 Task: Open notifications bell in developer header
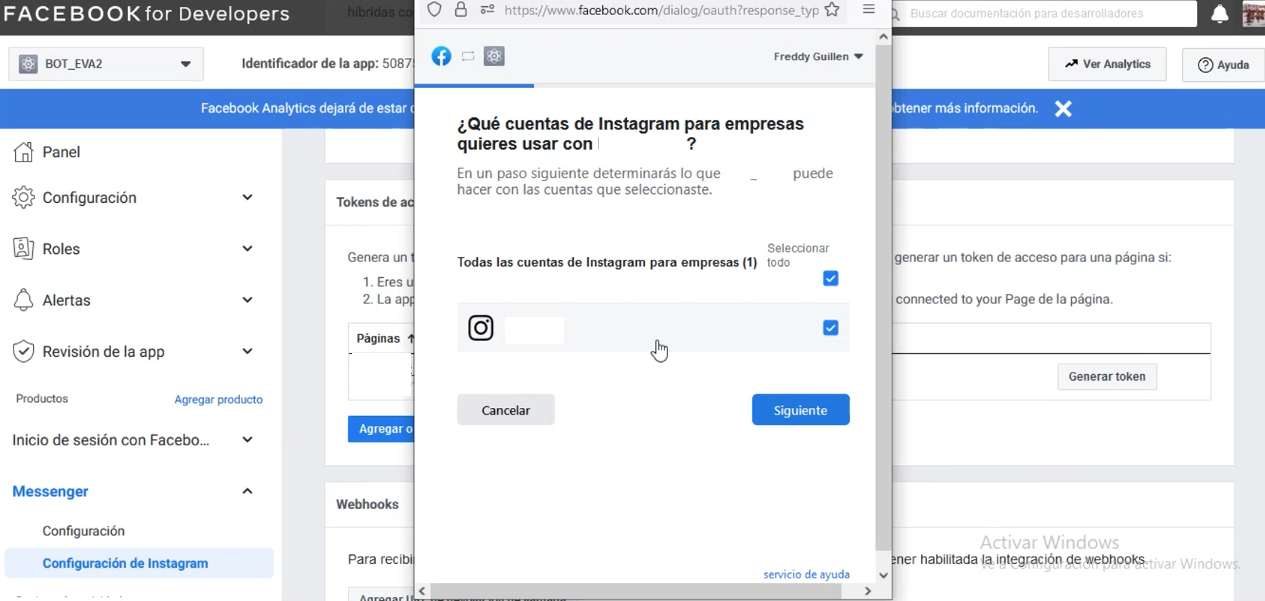1220,14
